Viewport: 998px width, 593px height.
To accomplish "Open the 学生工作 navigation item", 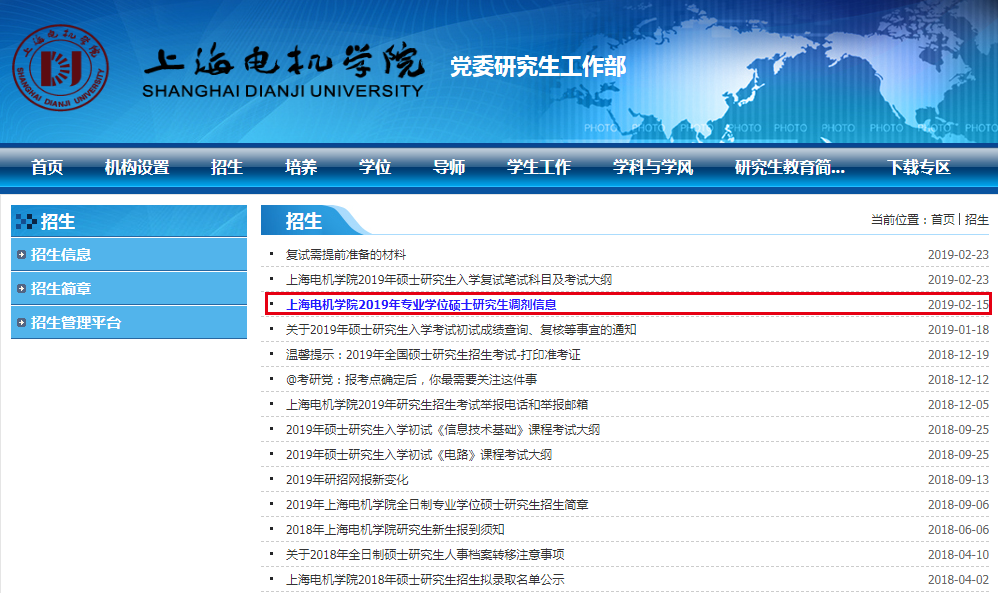I will coord(538,167).
